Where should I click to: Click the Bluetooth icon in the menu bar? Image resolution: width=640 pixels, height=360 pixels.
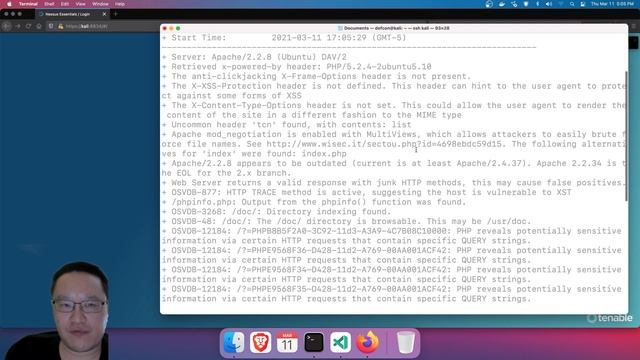(537, 4)
